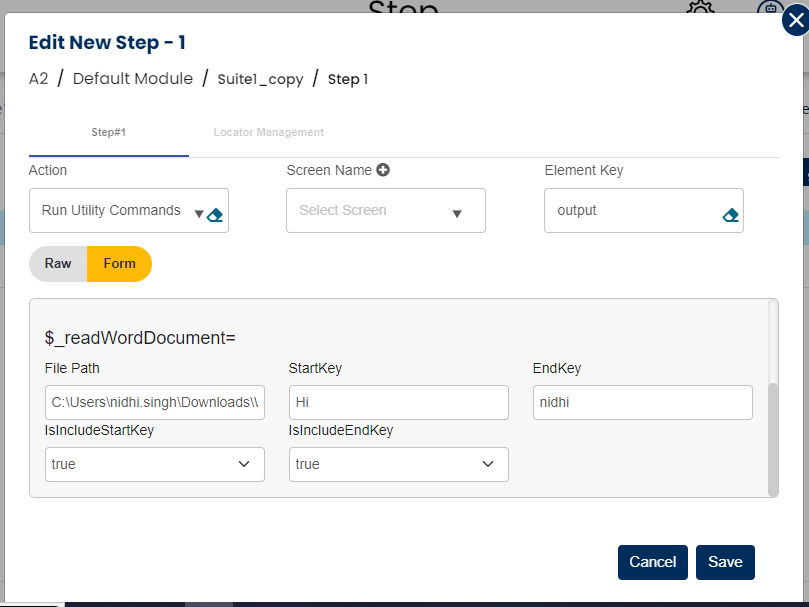Open the IsIncludeEndKey dropdown
The image size is (809, 607).
click(x=398, y=464)
